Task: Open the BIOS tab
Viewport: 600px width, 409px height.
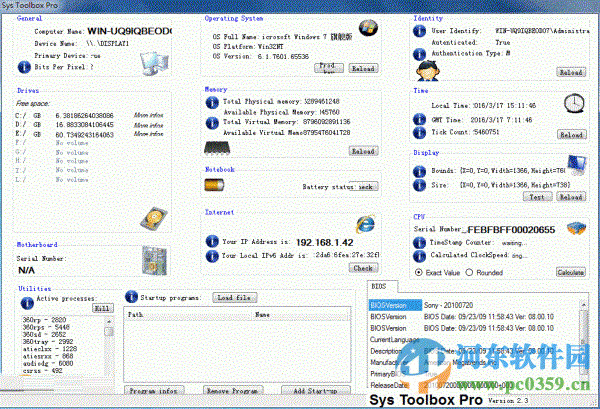Action: point(381,286)
